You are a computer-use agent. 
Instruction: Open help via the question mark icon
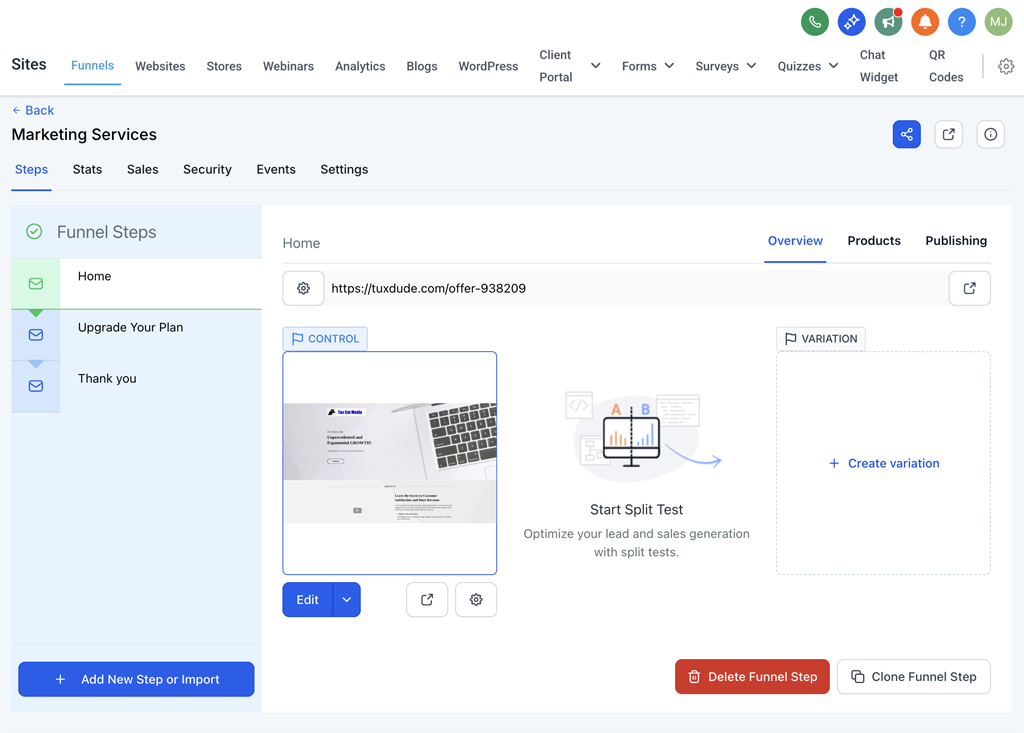tap(961, 21)
